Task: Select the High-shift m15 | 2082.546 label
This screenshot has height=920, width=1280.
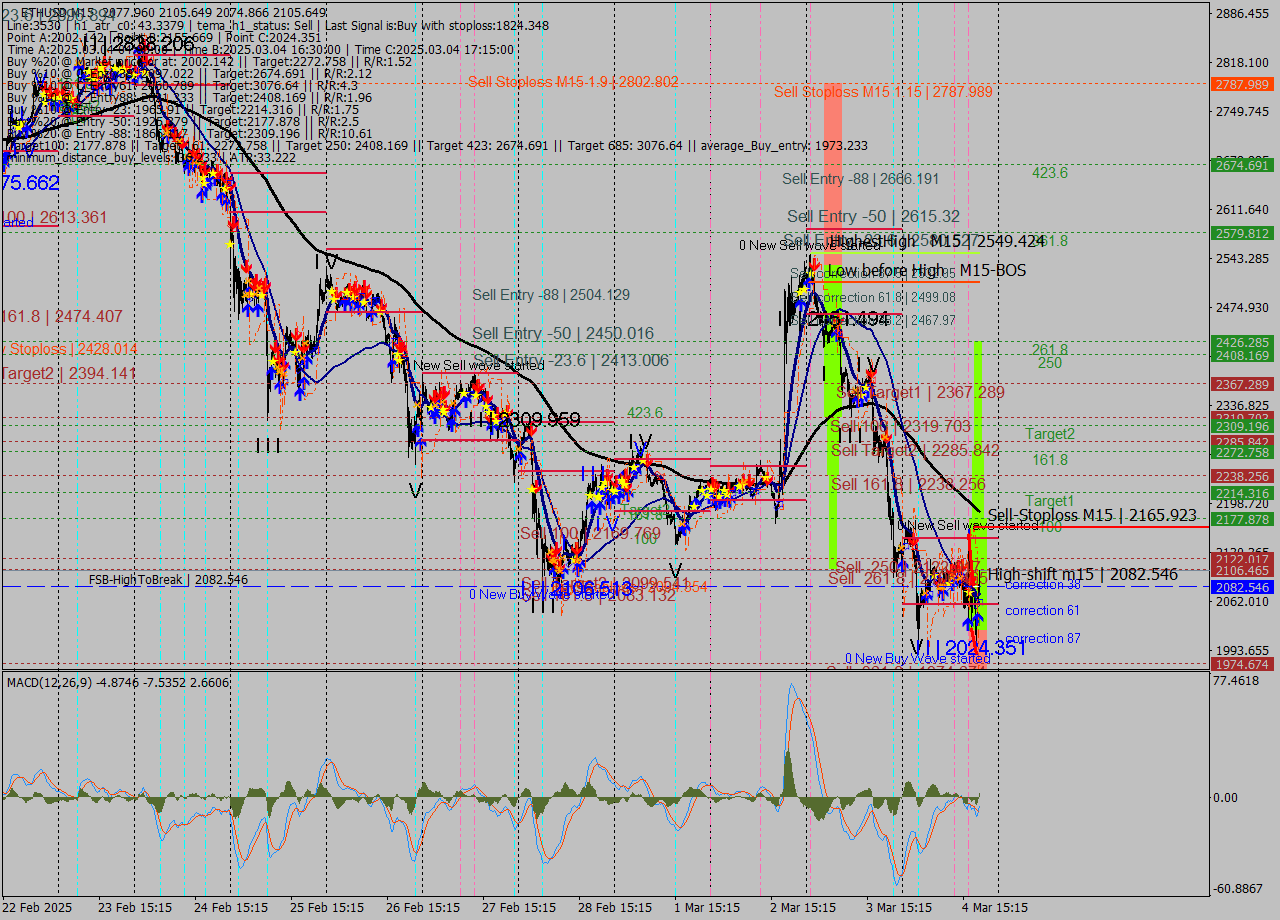Action: click(1079, 574)
